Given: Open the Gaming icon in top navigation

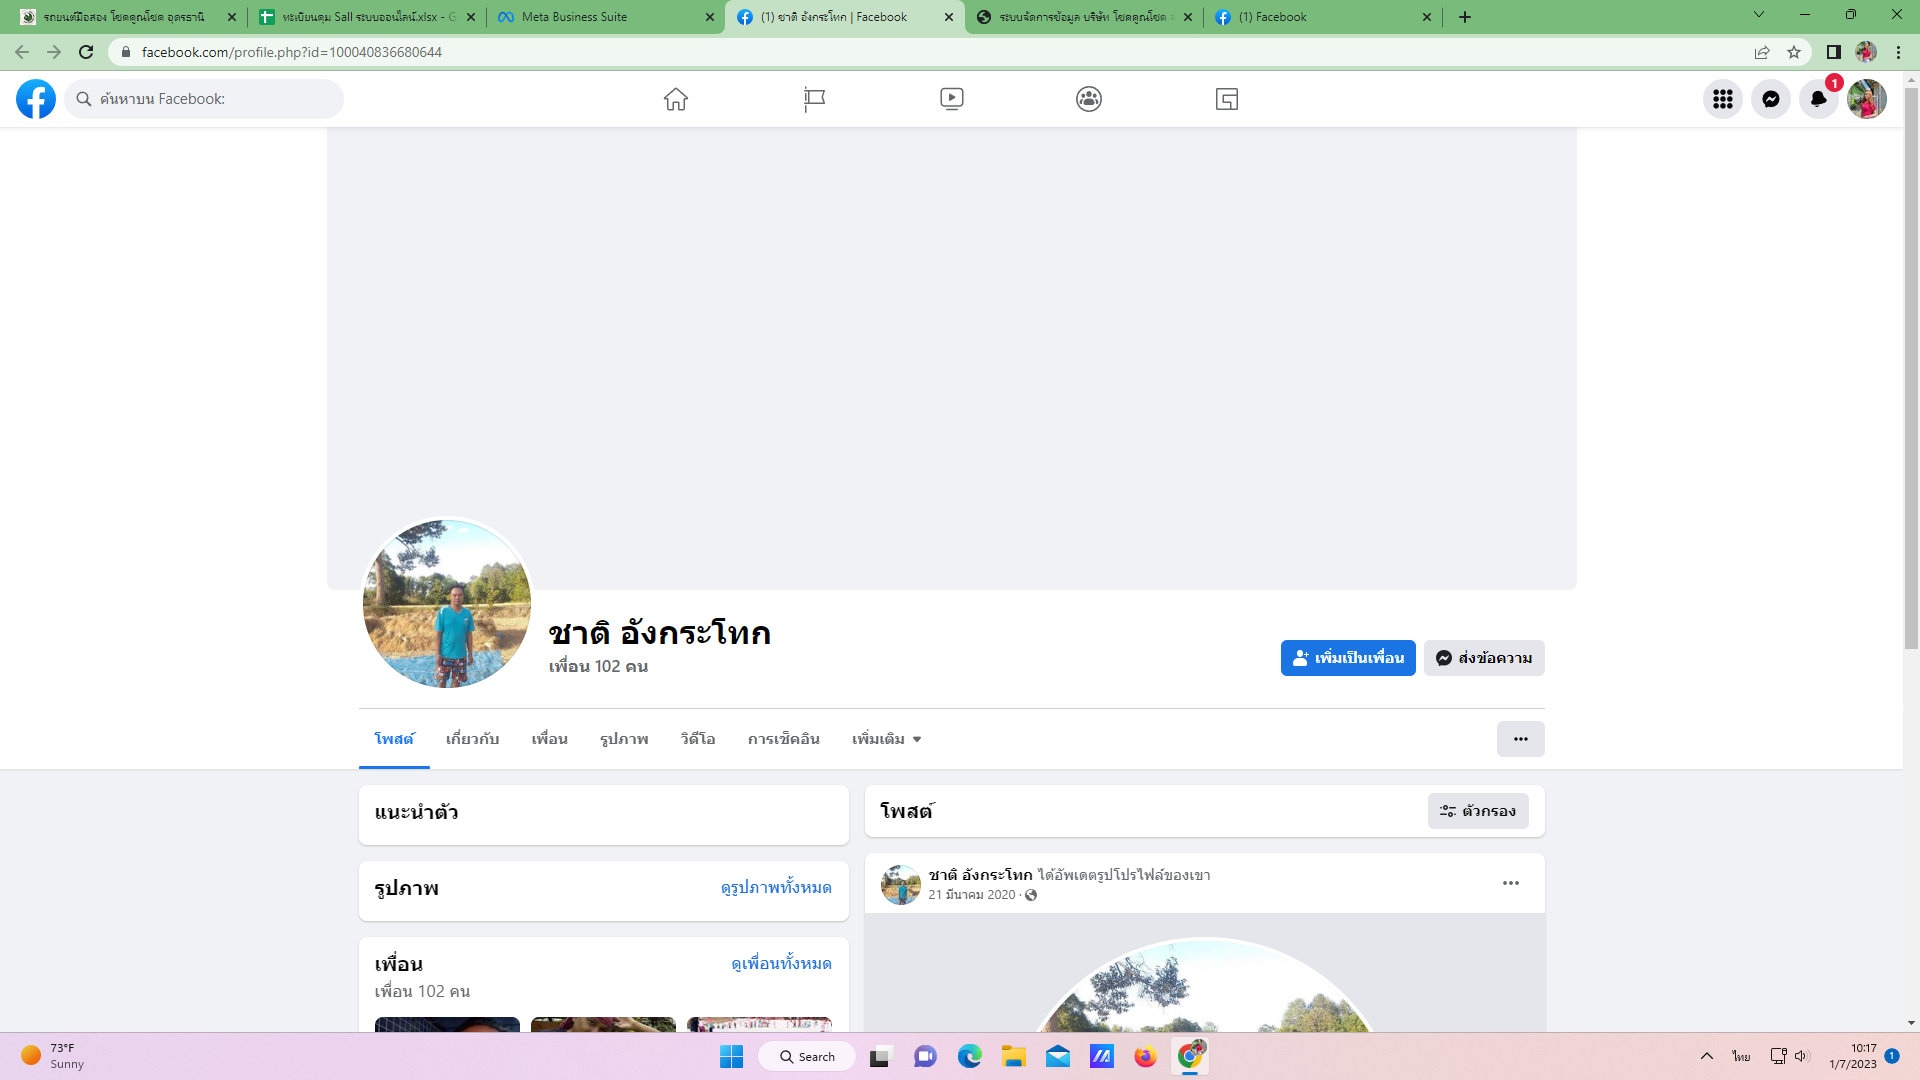Looking at the screenshot, I should tap(1227, 99).
